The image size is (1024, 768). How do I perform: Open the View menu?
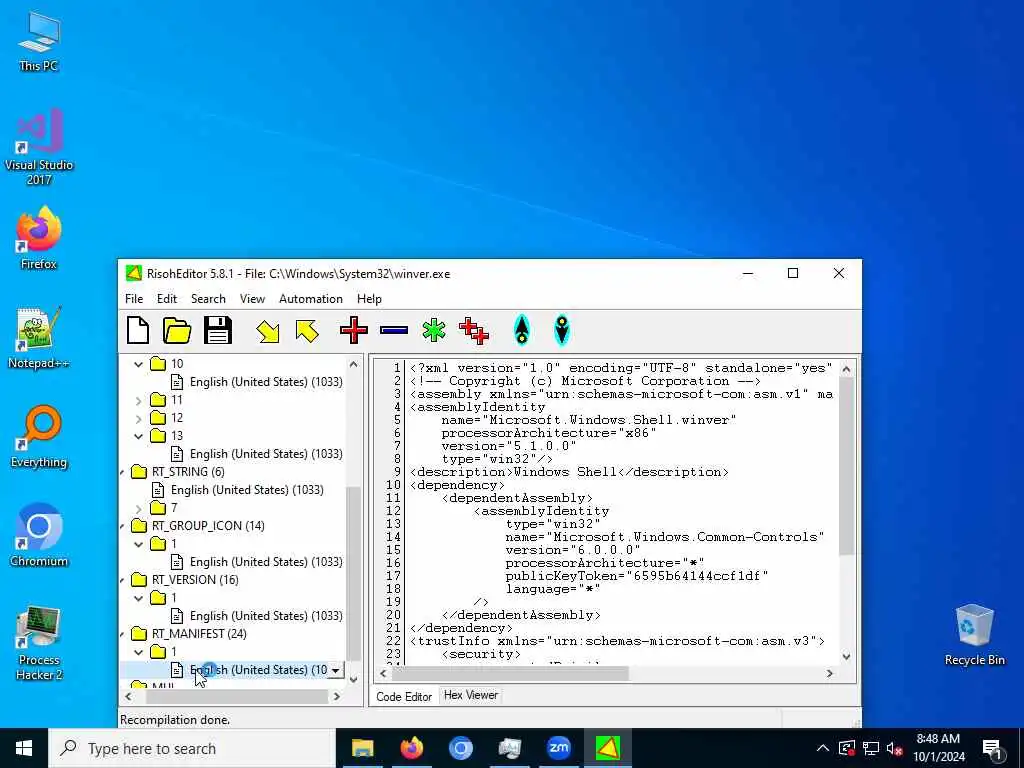(x=252, y=298)
